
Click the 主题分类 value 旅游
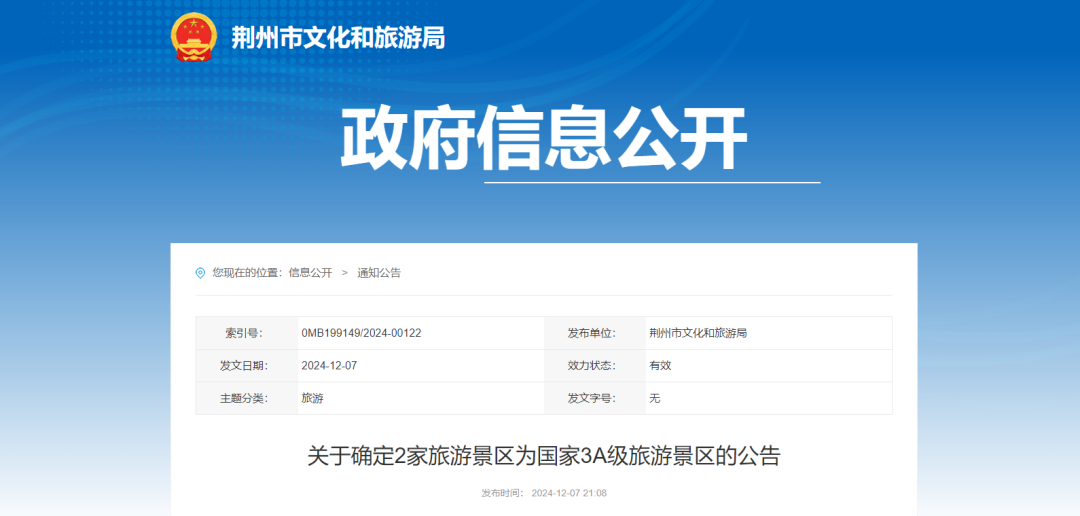coord(312,398)
